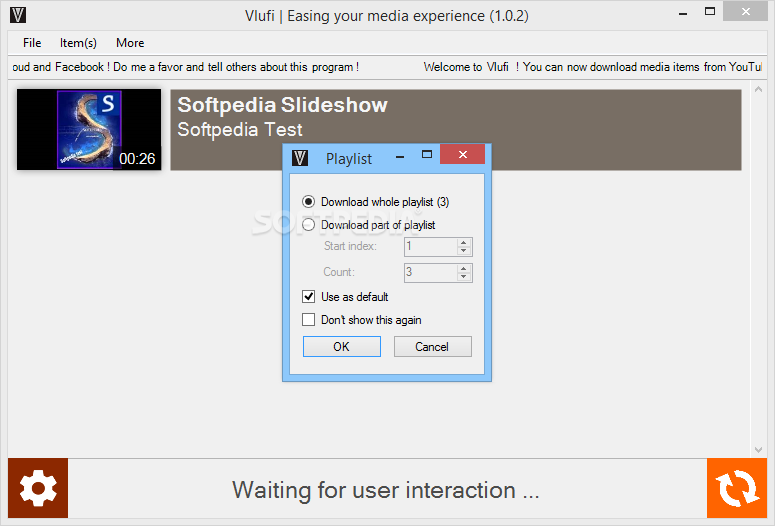Viewport: 775px width, 526px height.
Task: Click the Waiting for user interaction status
Action: (386, 490)
